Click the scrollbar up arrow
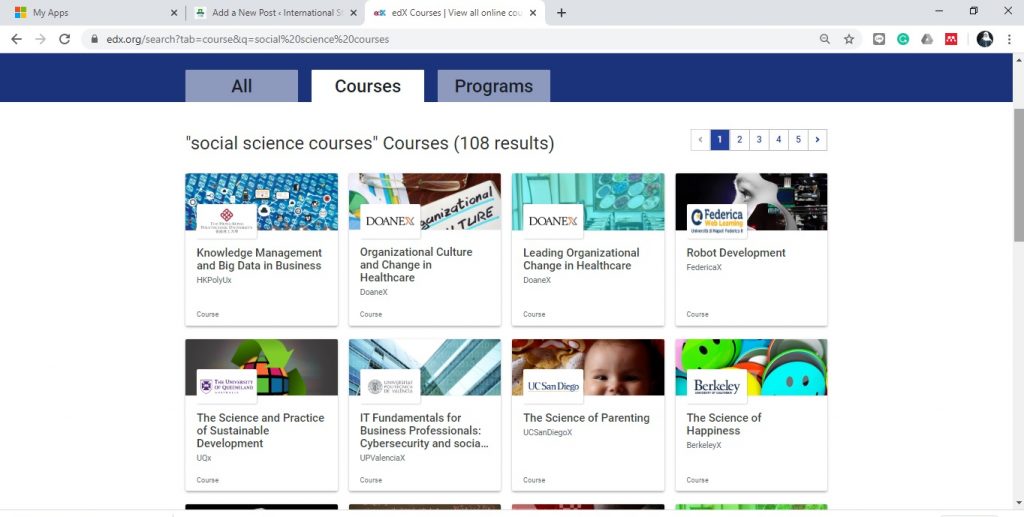 [x=1018, y=59]
